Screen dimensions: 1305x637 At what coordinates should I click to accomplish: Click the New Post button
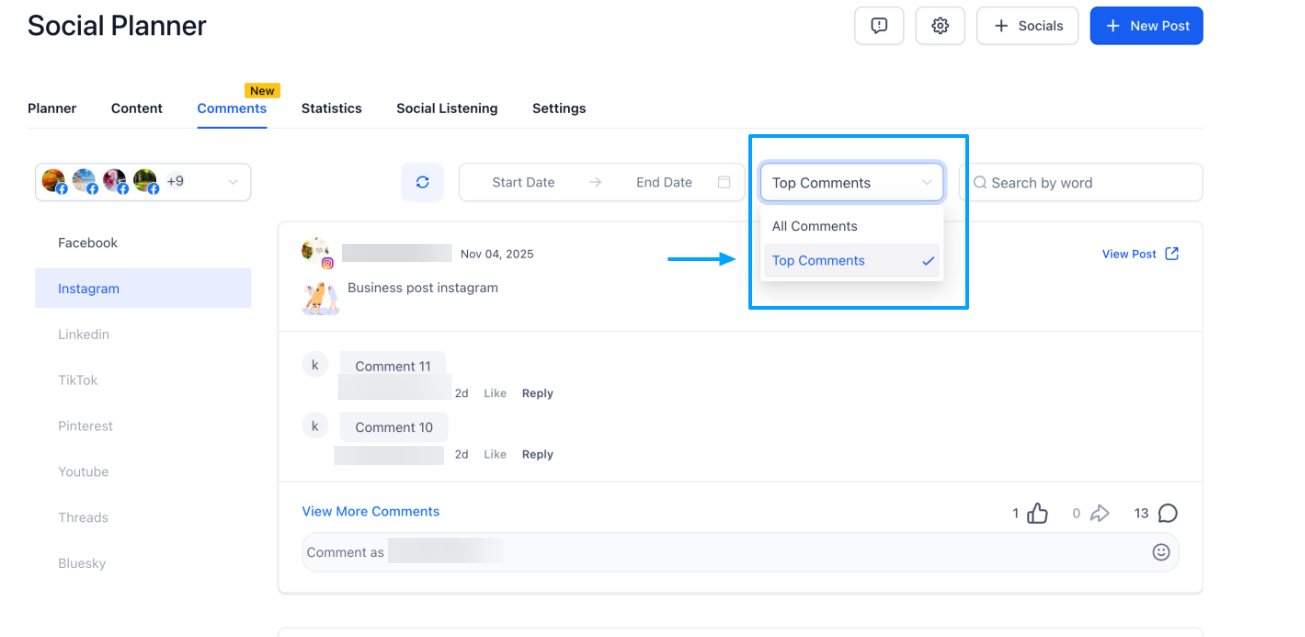(1146, 26)
